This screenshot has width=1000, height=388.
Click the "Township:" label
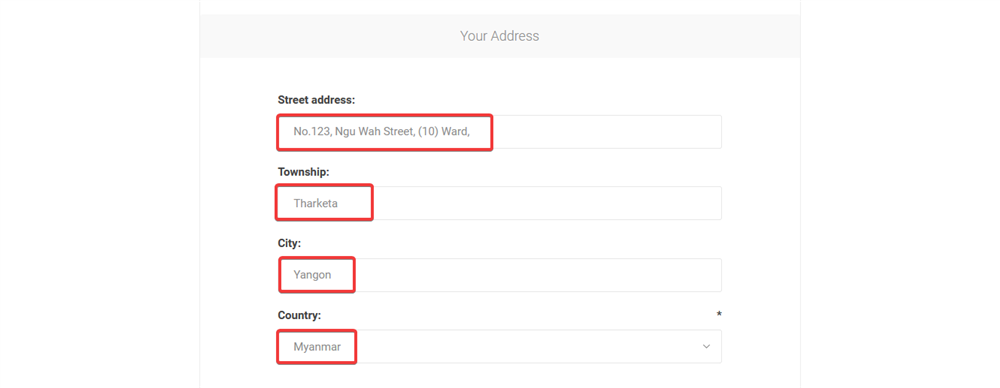(303, 172)
